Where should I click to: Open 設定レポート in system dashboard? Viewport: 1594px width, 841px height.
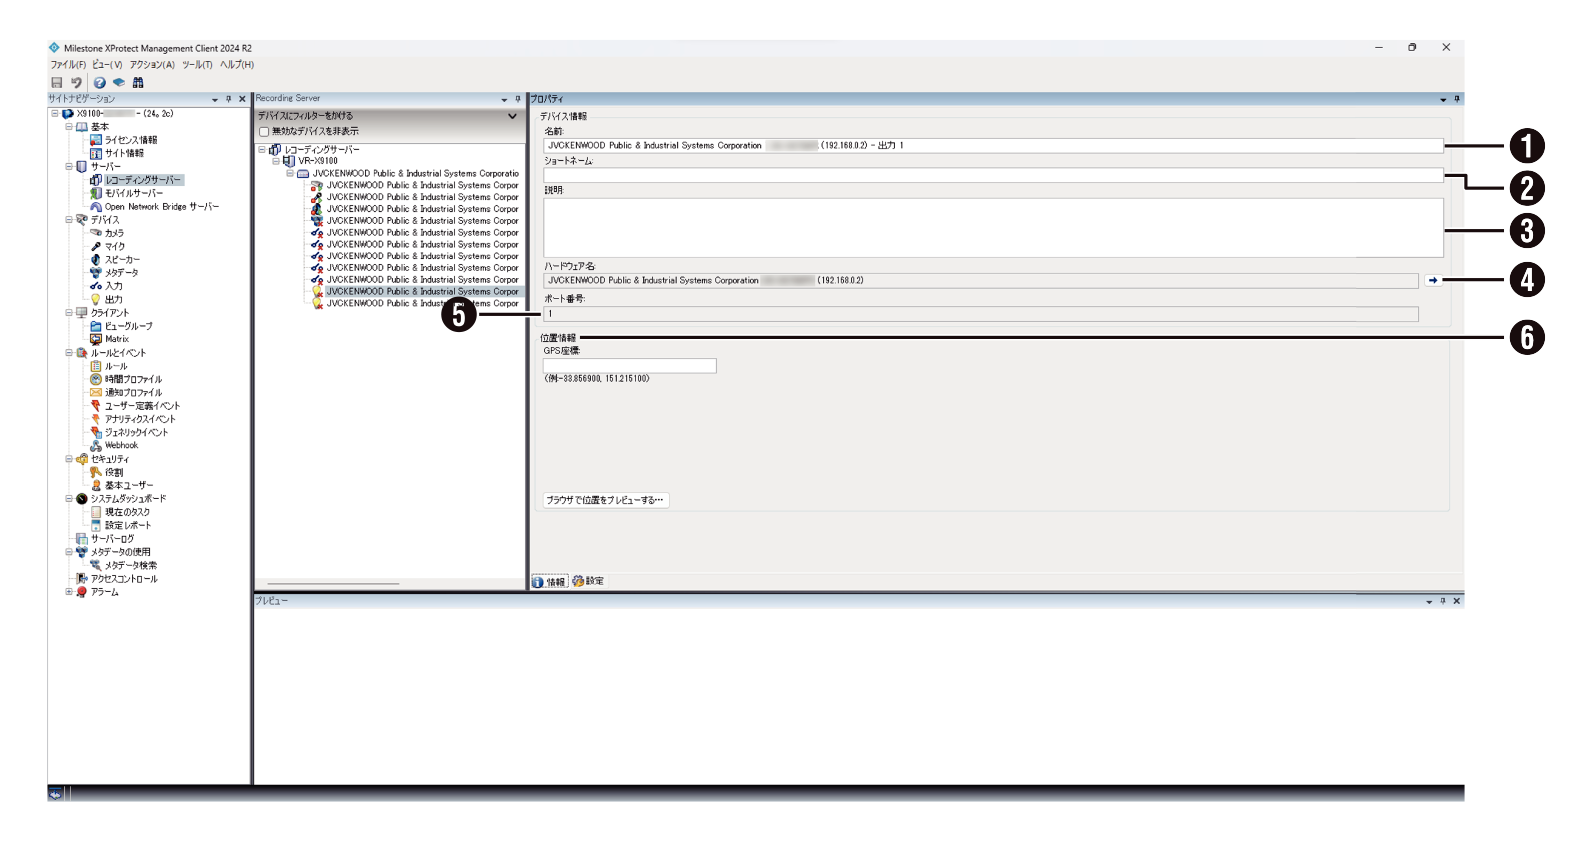pyautogui.click(x=128, y=525)
